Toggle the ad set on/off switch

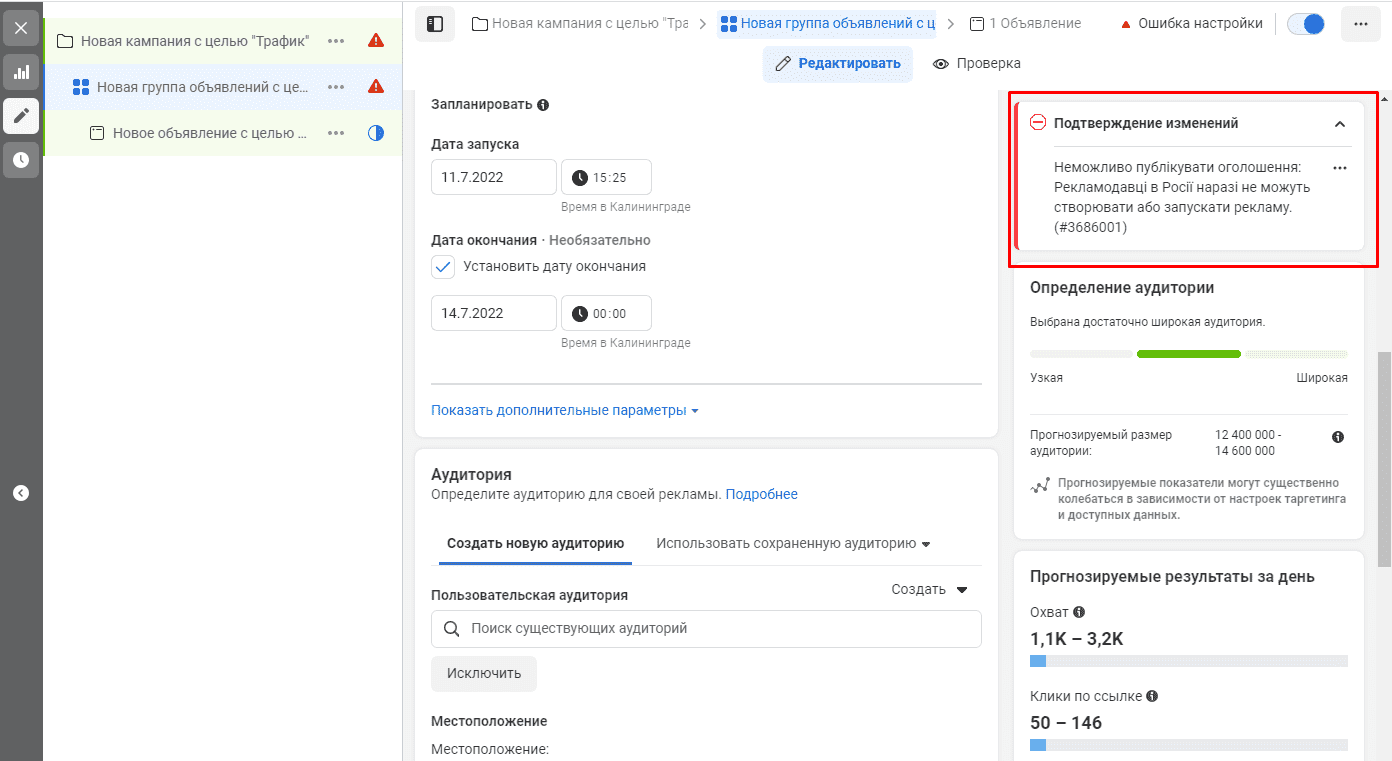(1306, 23)
